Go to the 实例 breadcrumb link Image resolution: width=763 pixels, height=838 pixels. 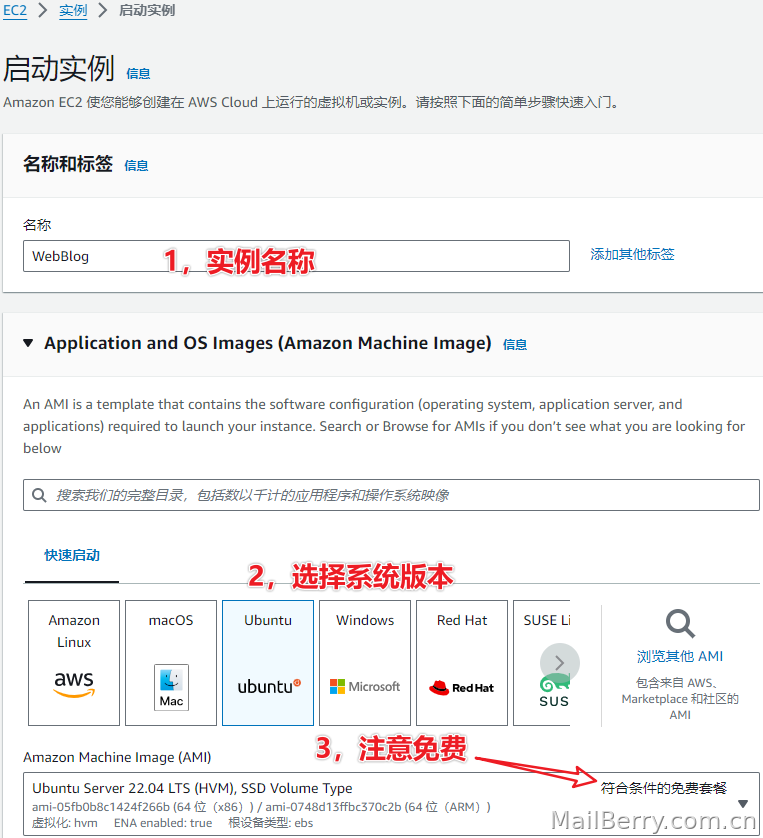pos(73,10)
